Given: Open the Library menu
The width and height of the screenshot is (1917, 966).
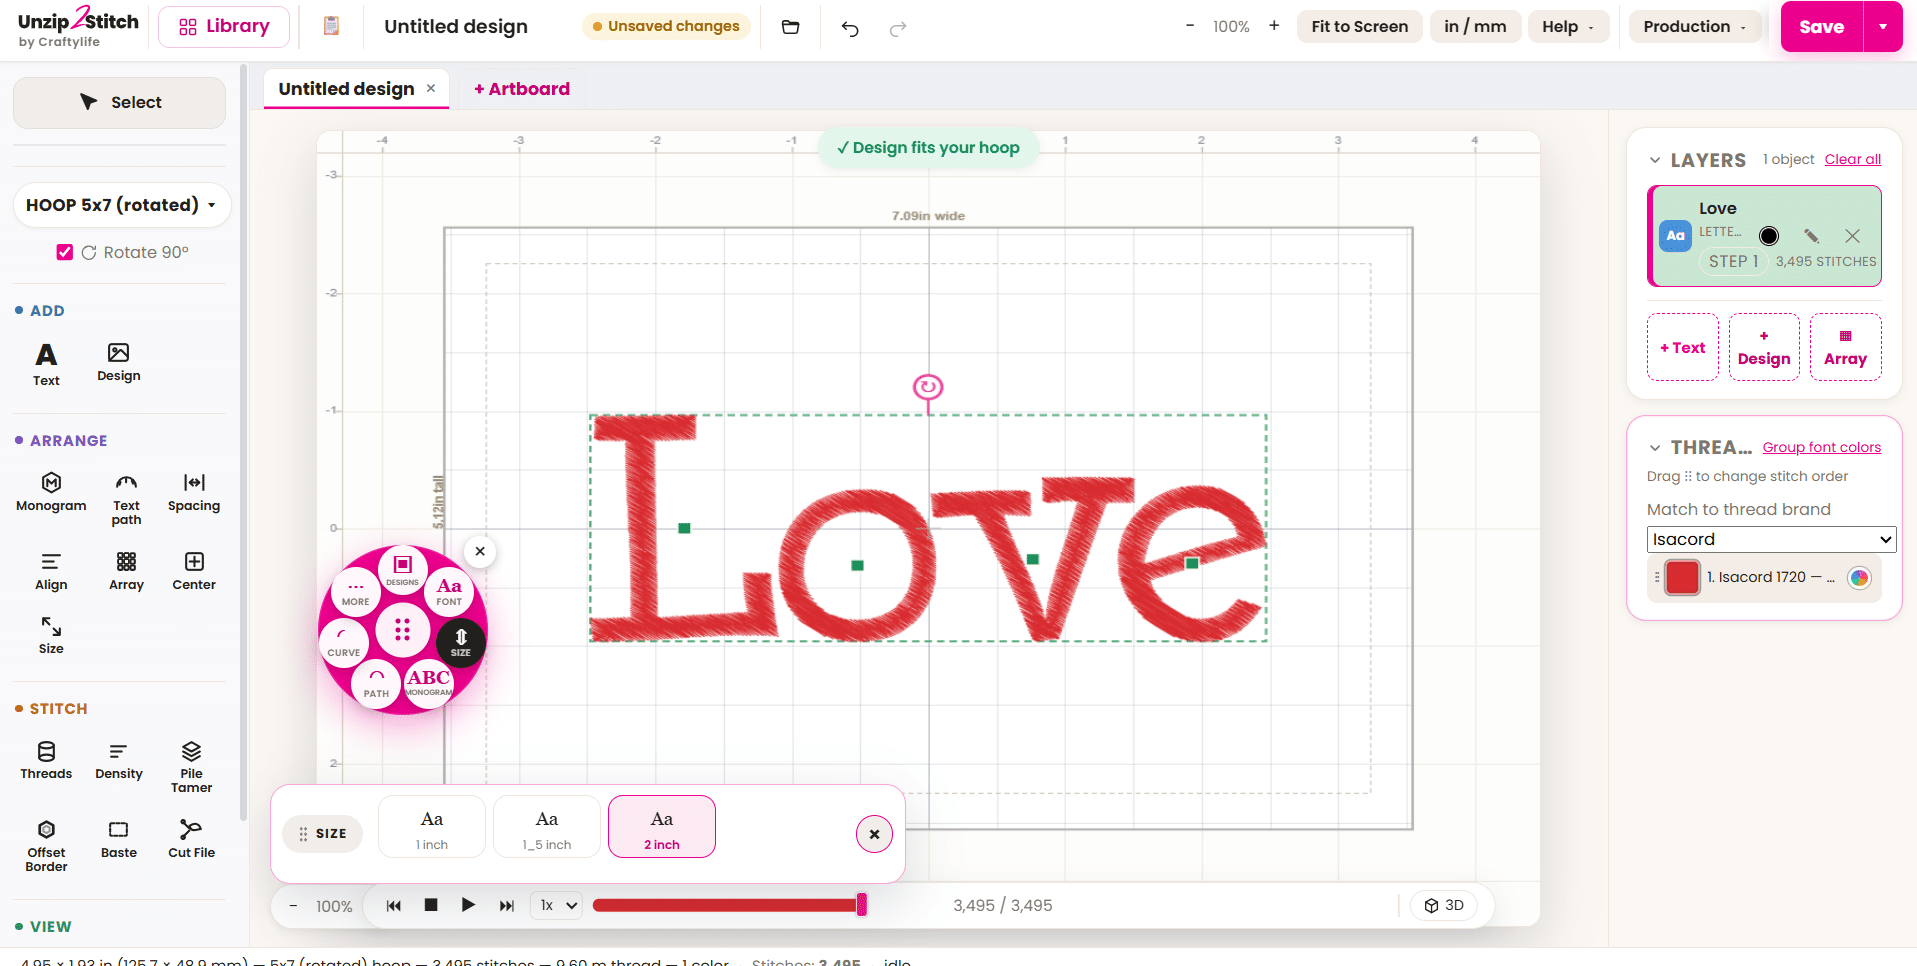Looking at the screenshot, I should [x=224, y=27].
